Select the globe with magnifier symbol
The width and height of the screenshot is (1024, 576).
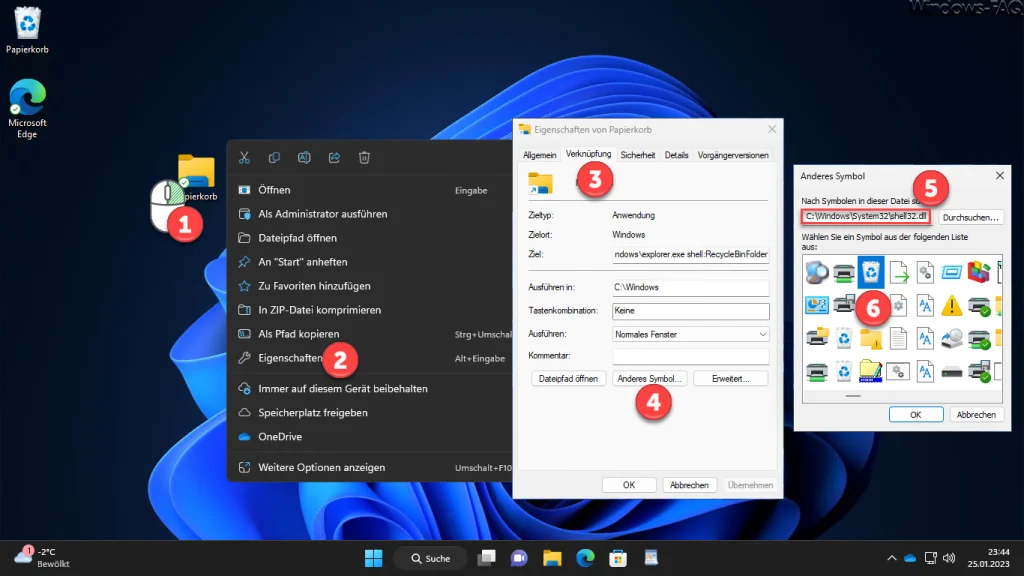(x=816, y=272)
